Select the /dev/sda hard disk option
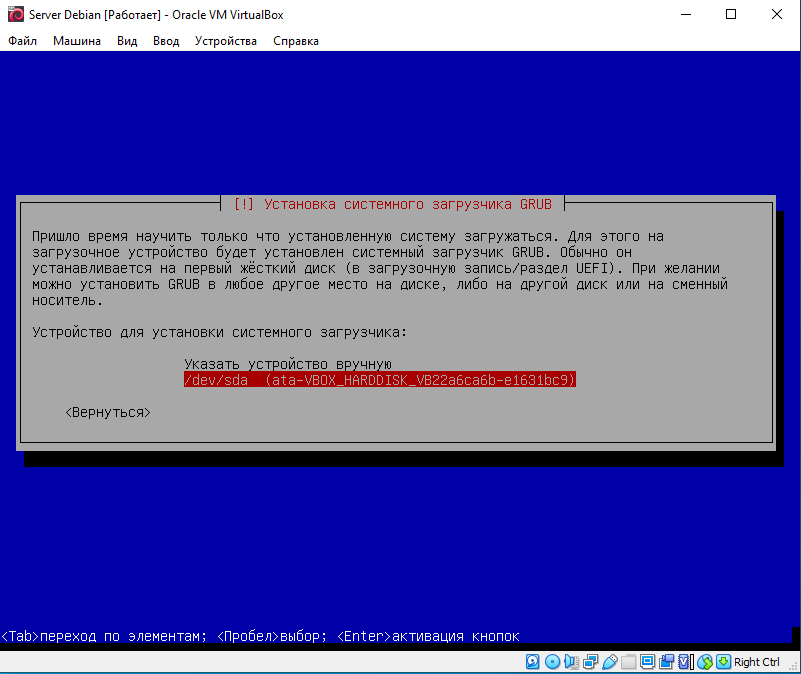The image size is (801, 674). point(380,381)
